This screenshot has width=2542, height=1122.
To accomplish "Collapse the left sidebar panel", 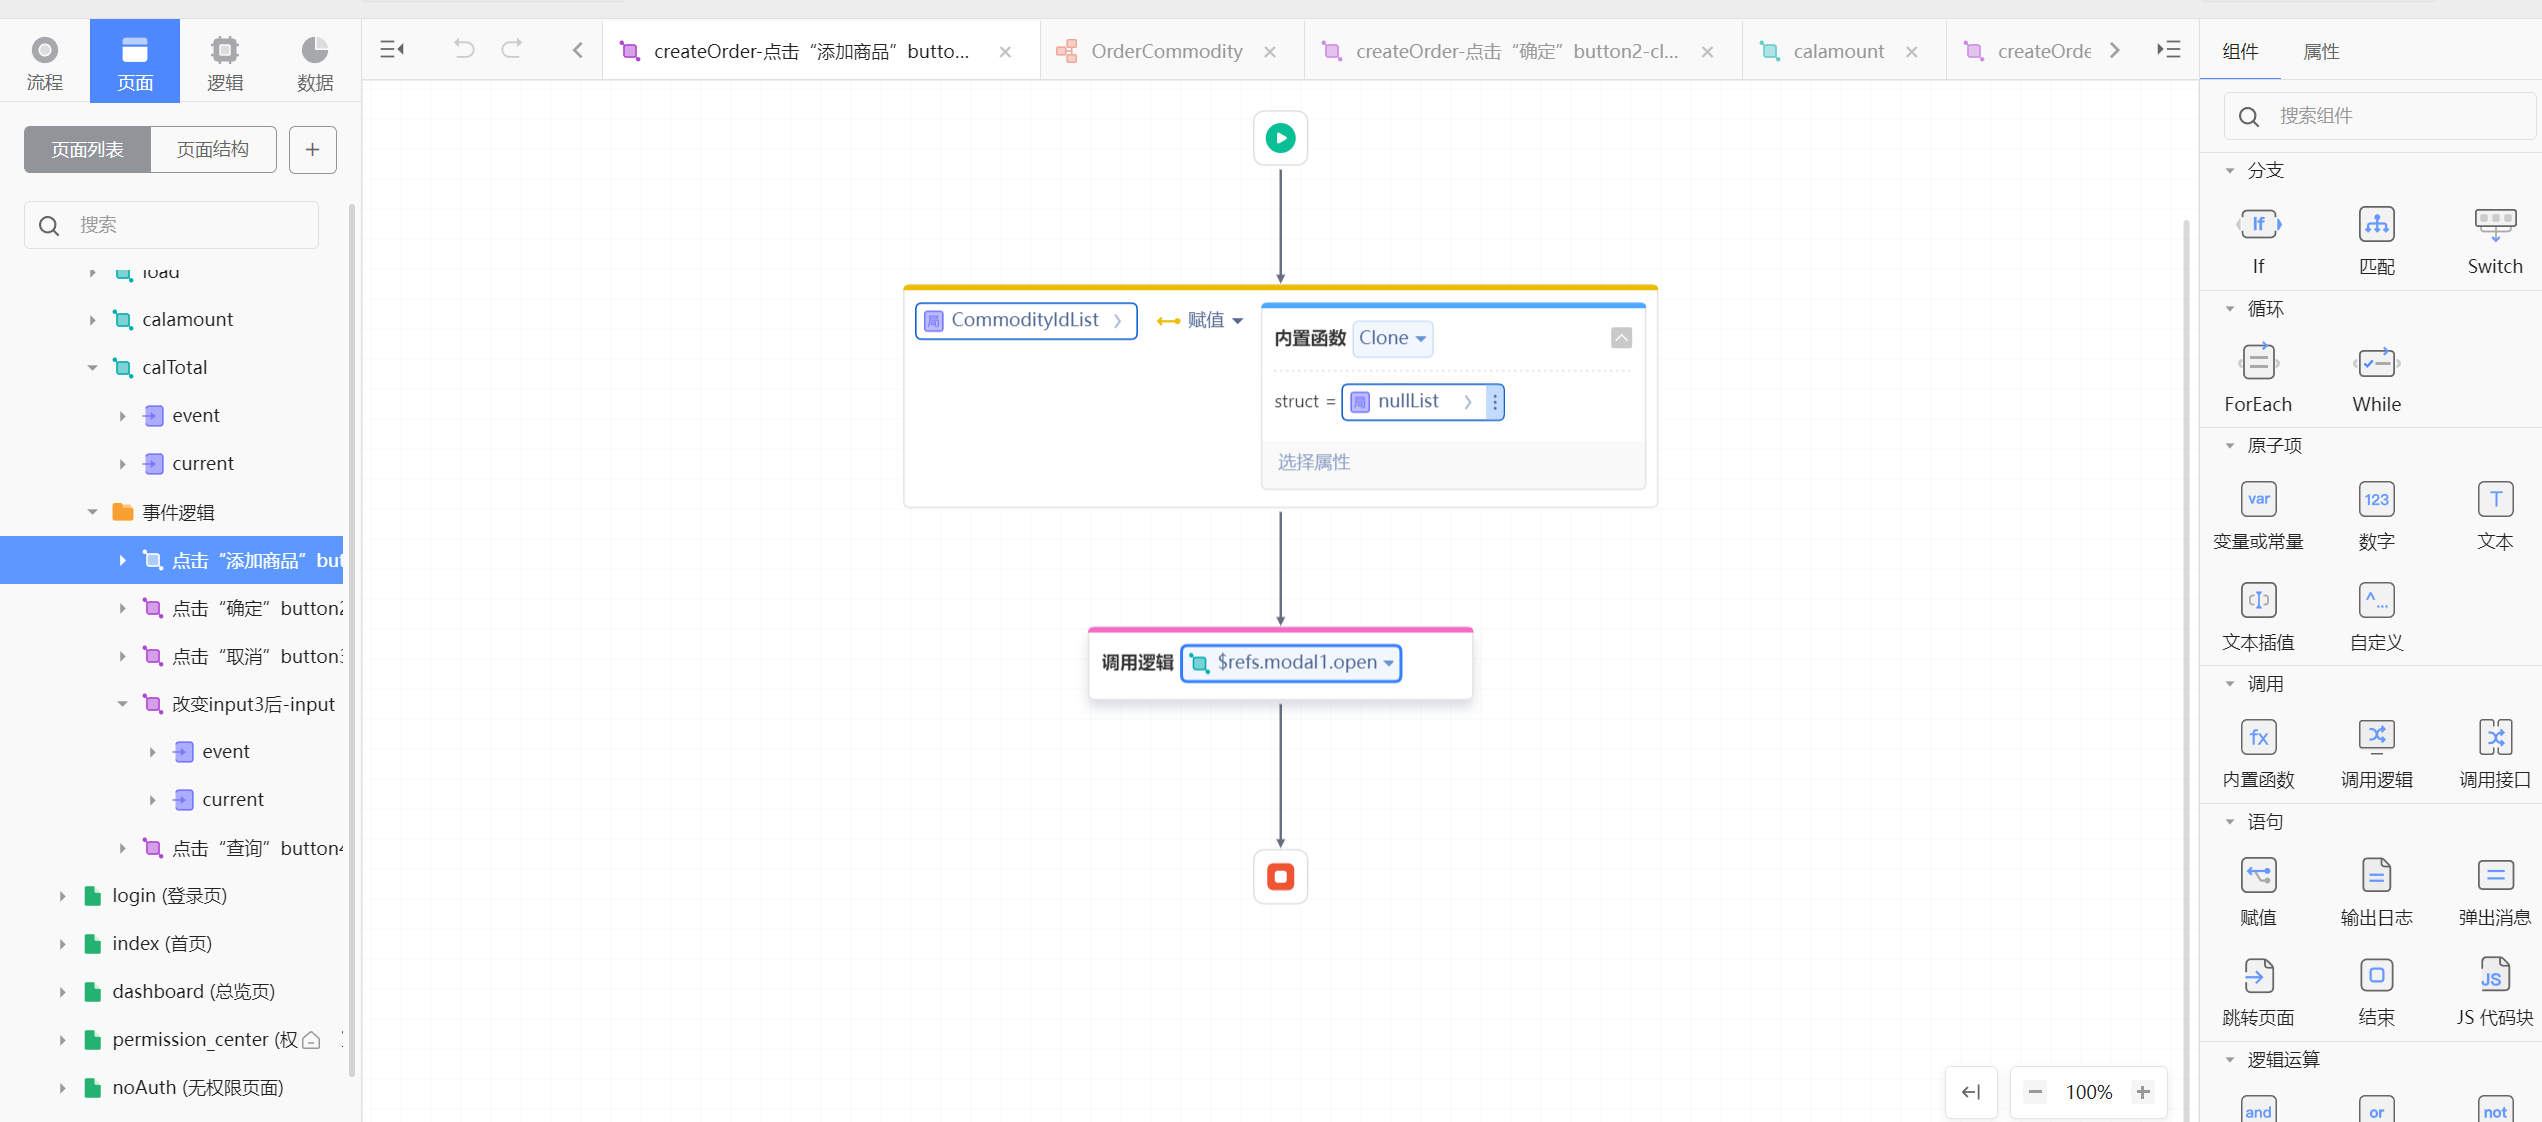I will (392, 49).
